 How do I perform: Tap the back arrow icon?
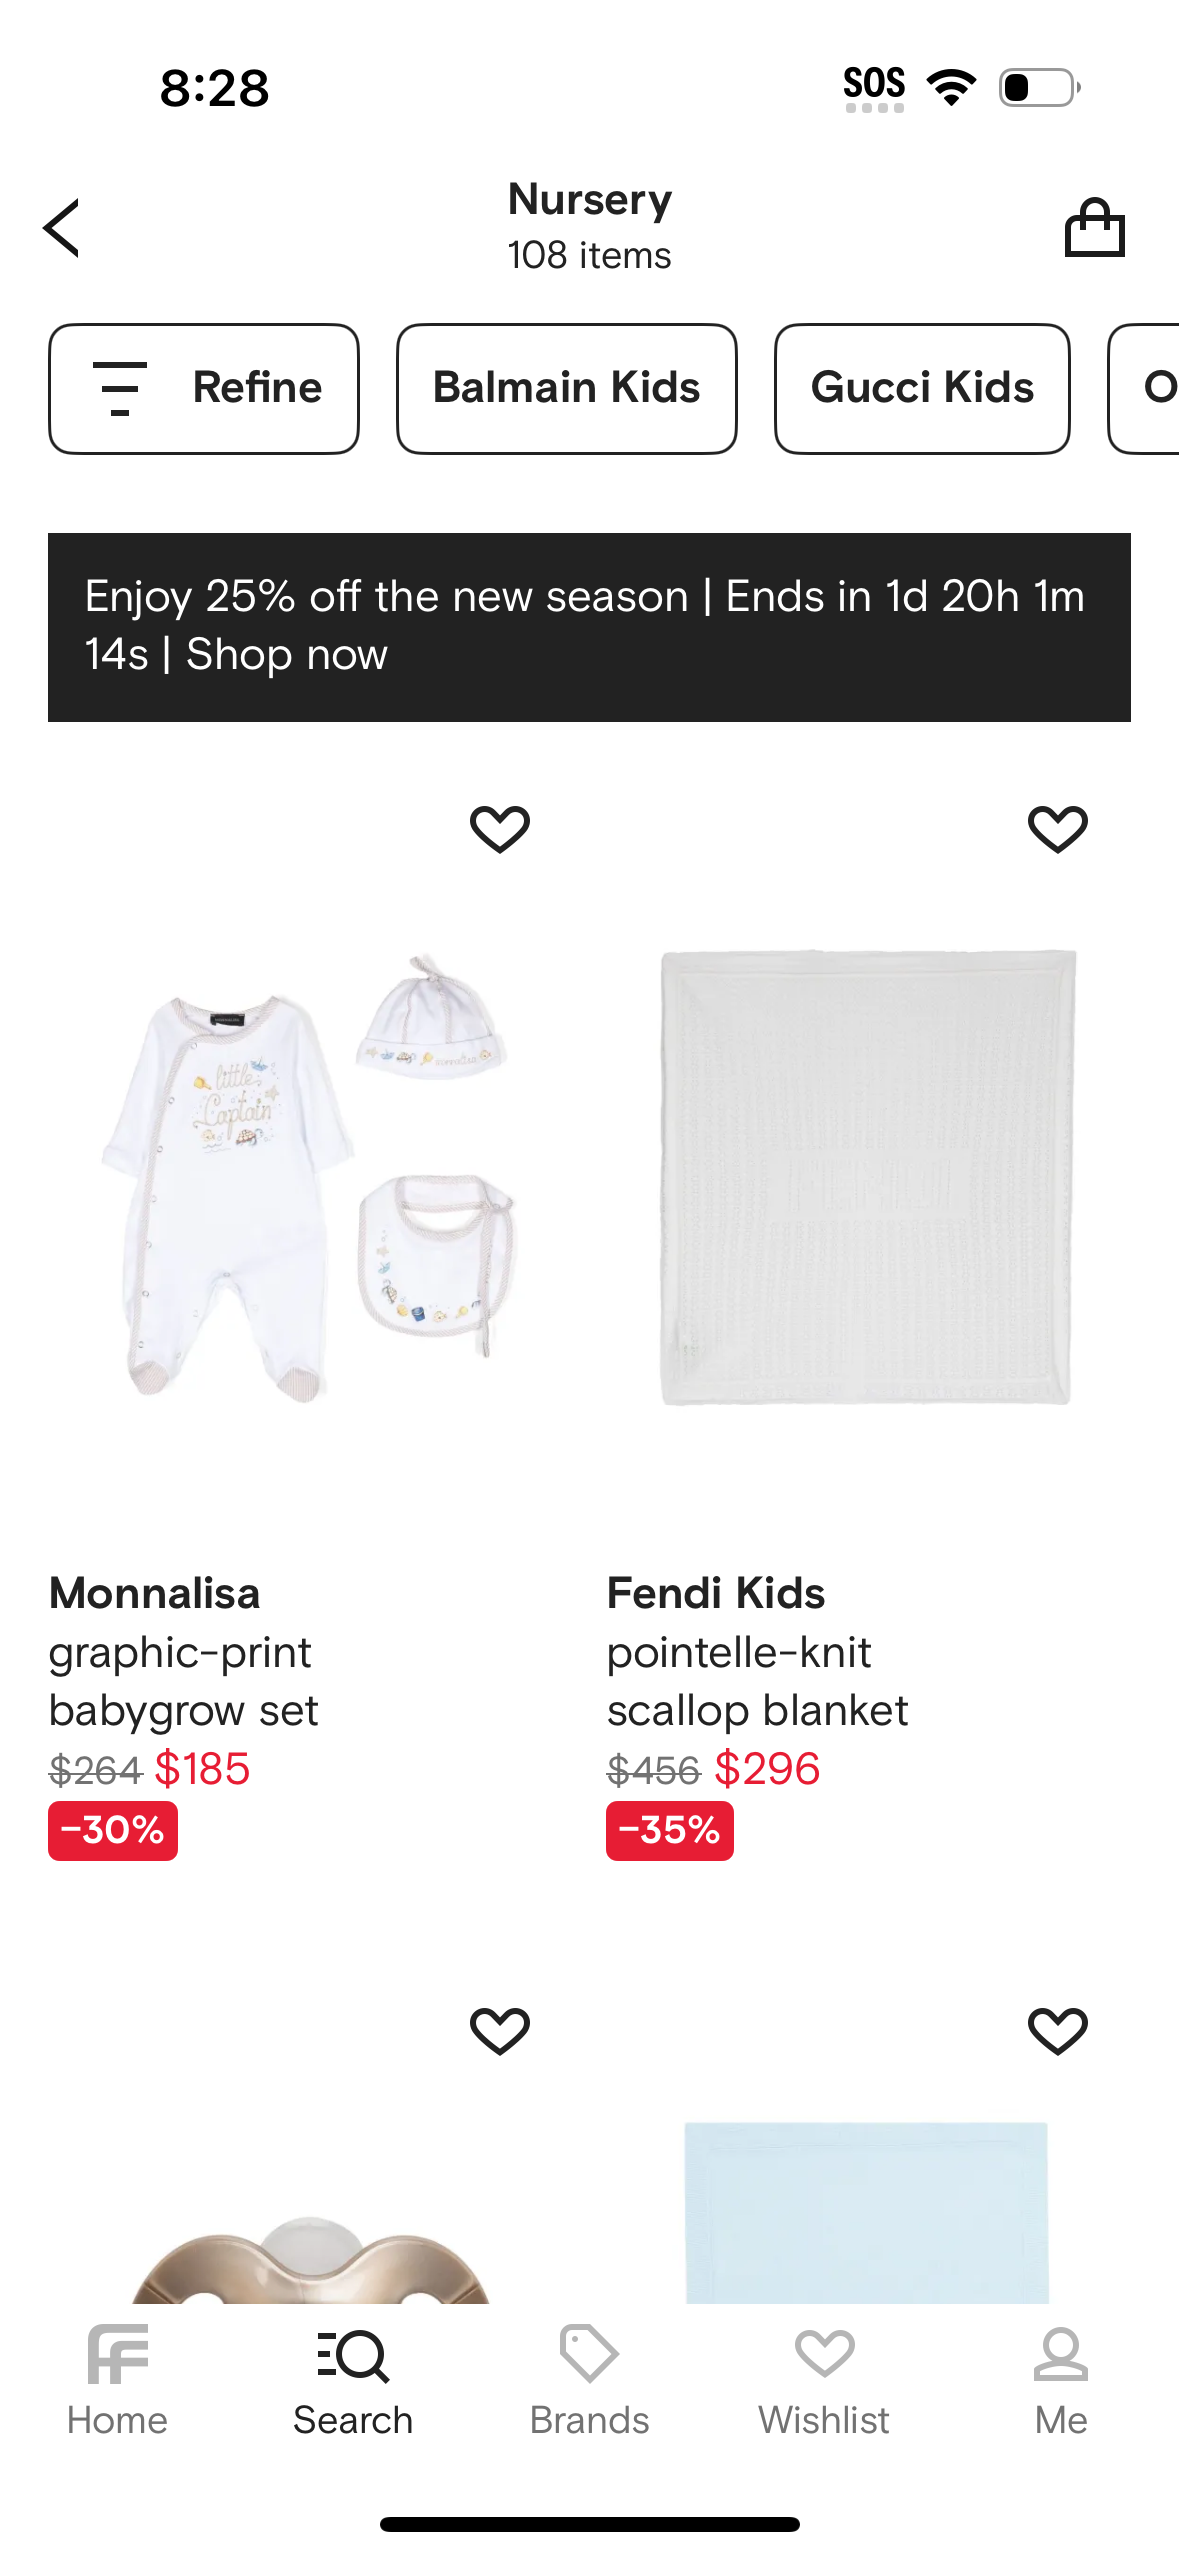[62, 228]
